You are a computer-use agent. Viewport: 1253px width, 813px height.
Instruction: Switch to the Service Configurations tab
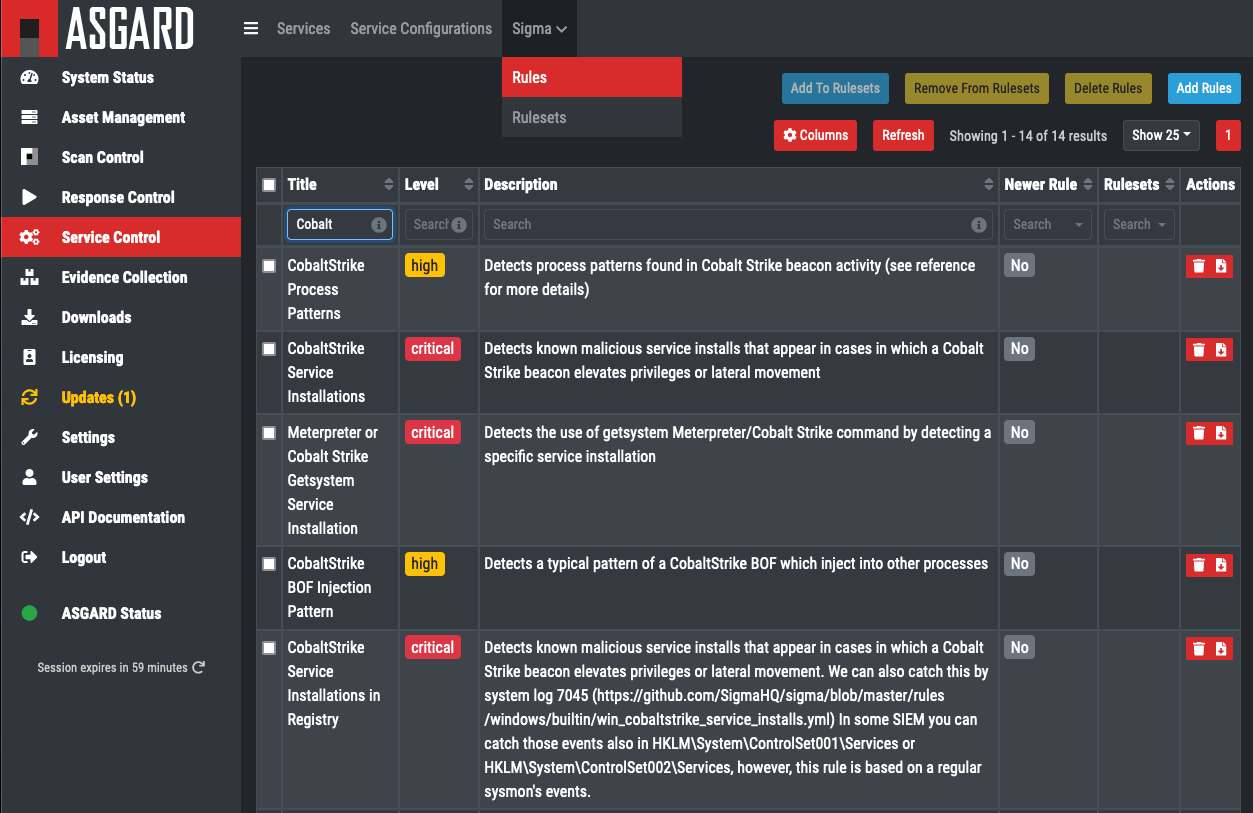coord(421,29)
